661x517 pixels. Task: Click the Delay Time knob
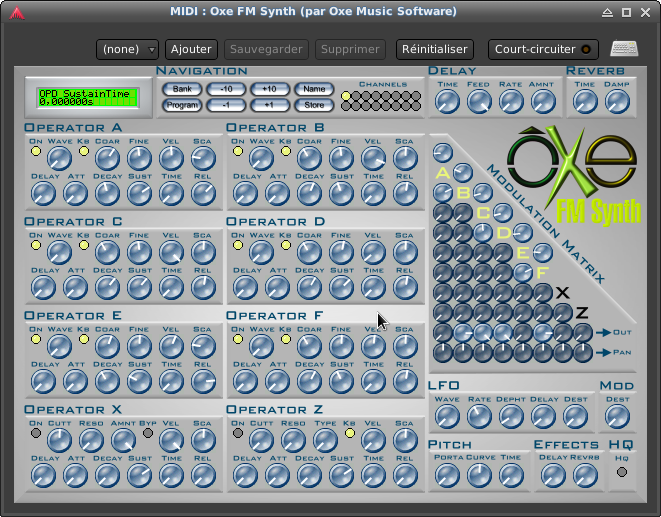[x=447, y=102]
